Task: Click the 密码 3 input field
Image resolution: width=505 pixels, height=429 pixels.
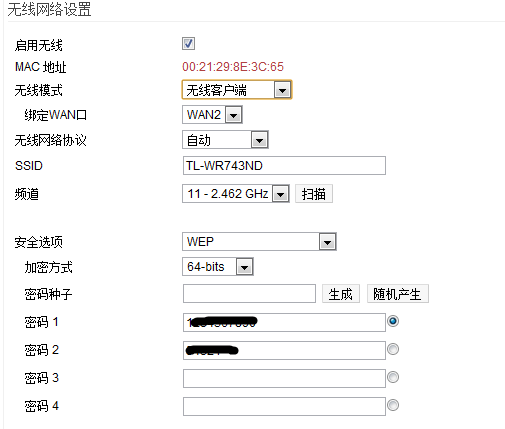Action: 284,378
